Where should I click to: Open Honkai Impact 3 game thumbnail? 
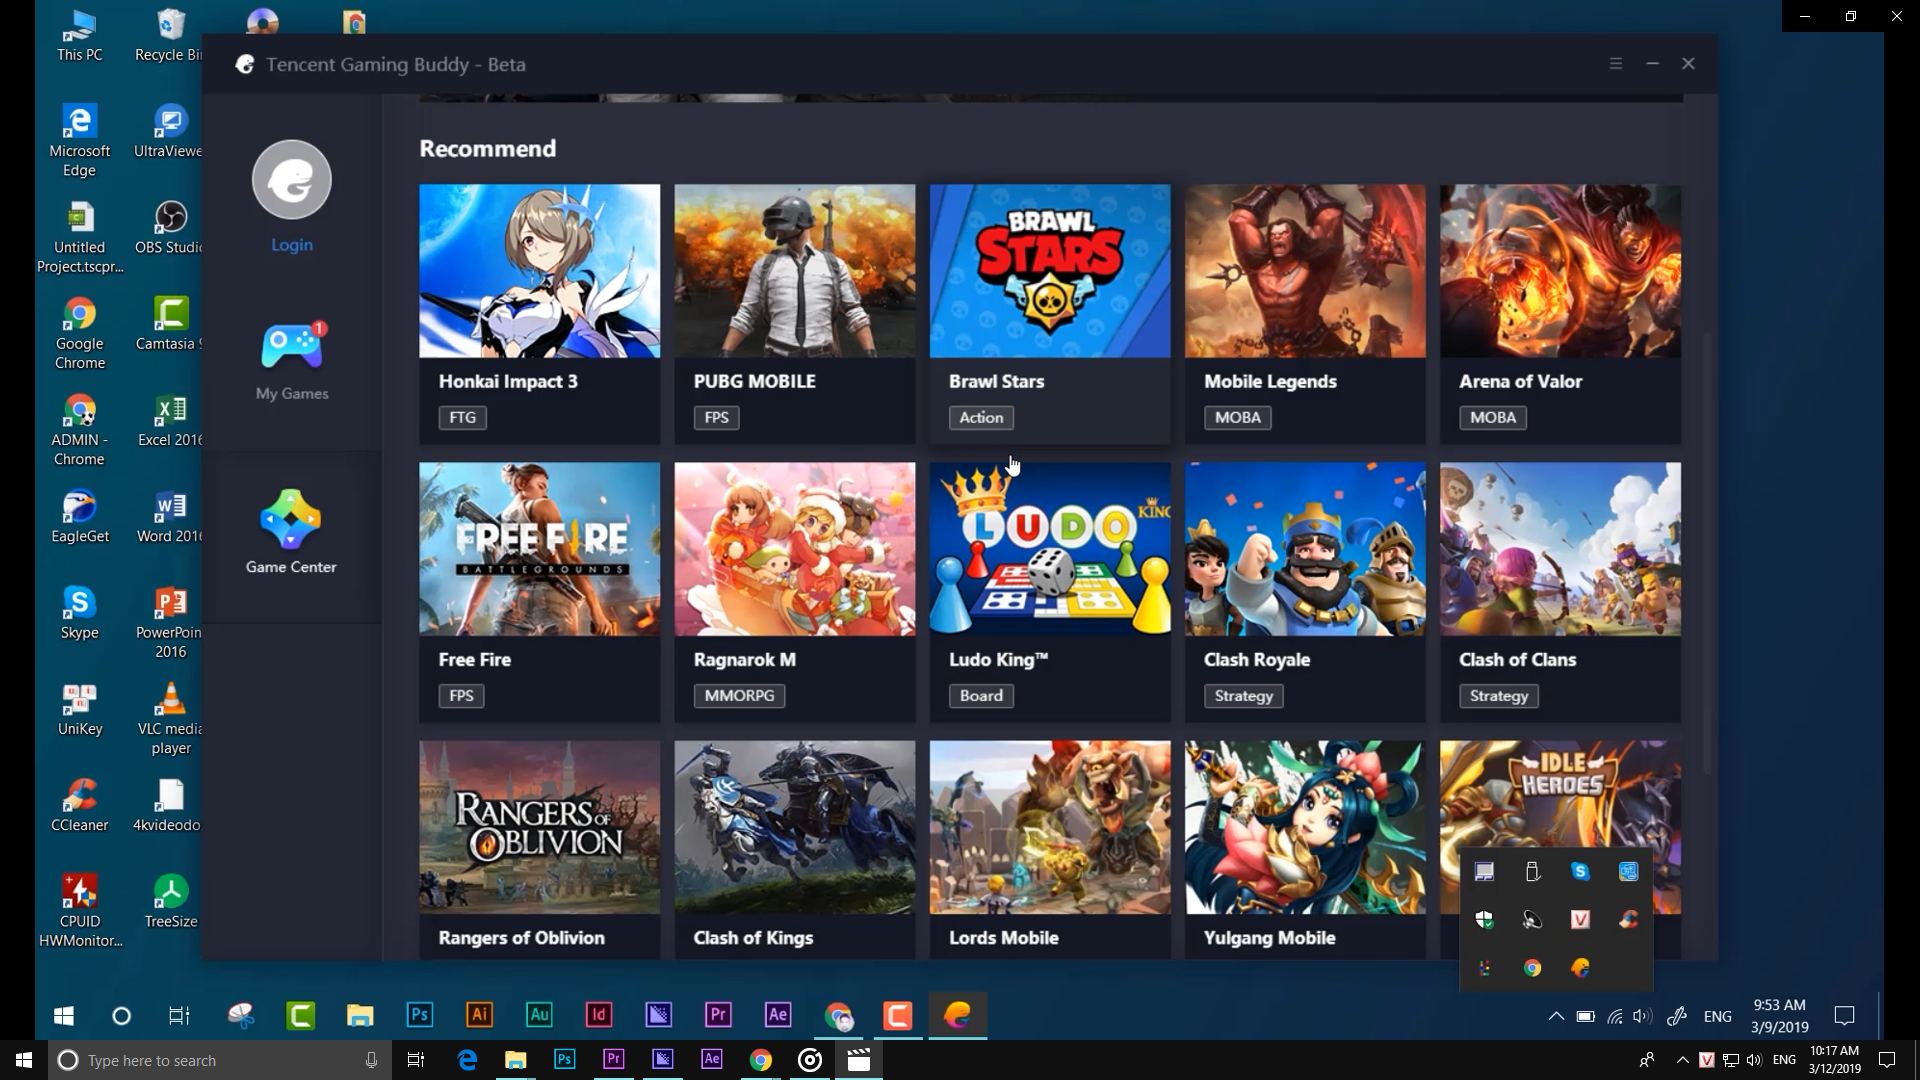tap(539, 271)
